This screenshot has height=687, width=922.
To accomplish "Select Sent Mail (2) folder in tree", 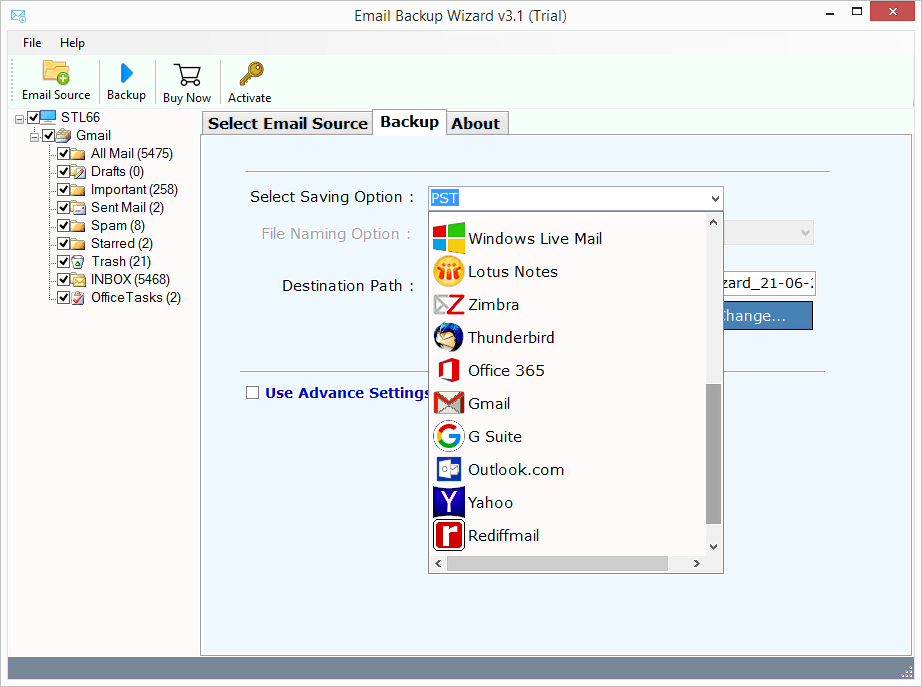I will (127, 208).
